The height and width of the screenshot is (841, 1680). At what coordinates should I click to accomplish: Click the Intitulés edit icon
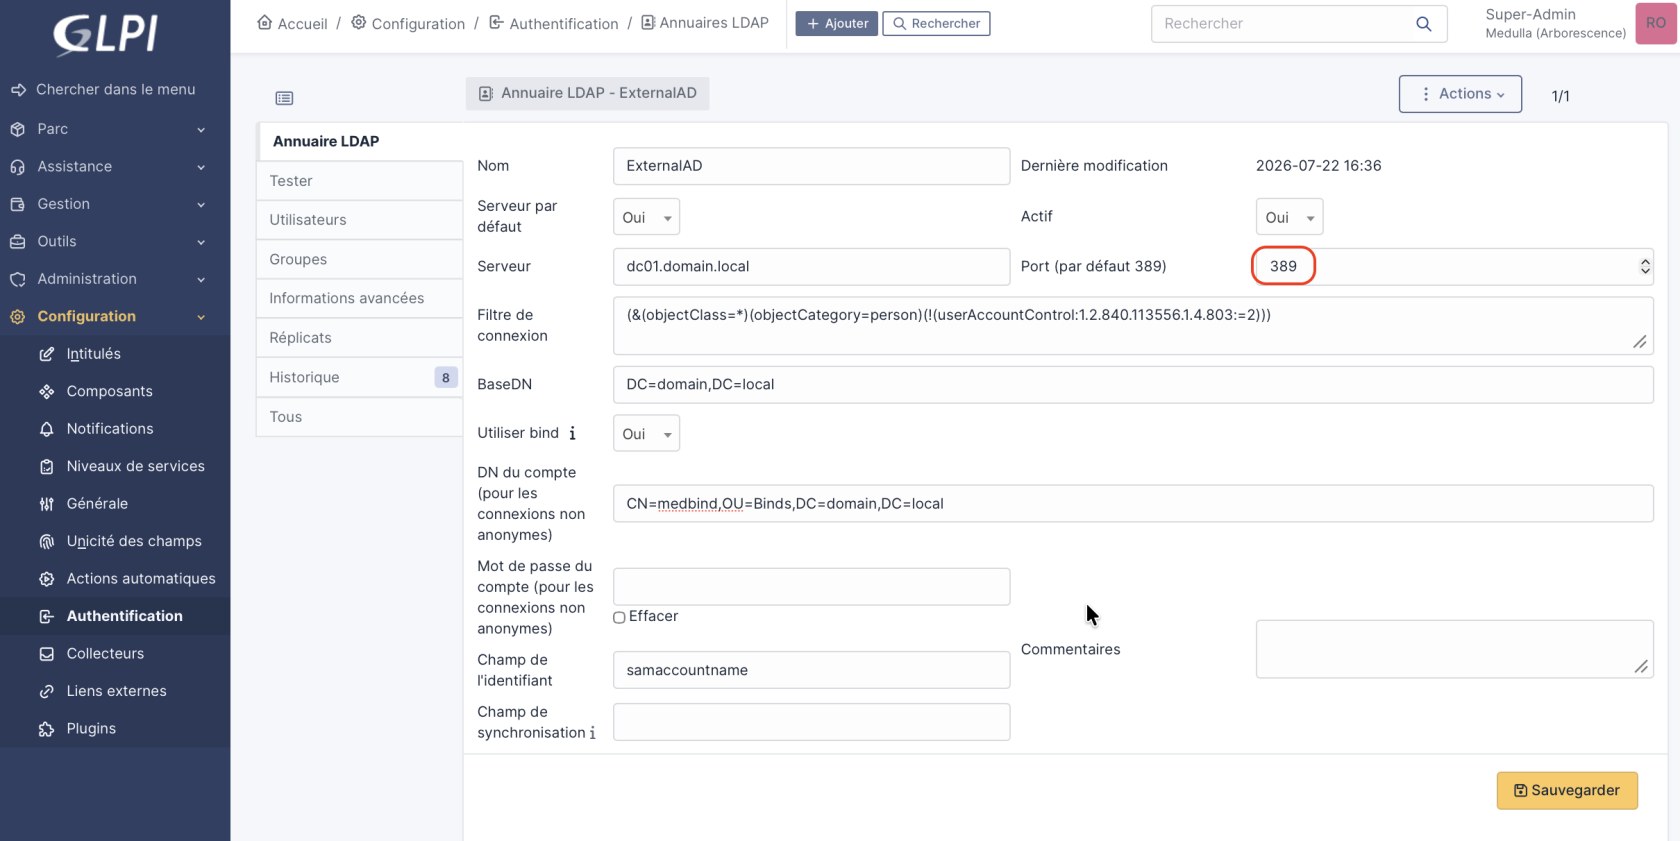[x=46, y=354]
